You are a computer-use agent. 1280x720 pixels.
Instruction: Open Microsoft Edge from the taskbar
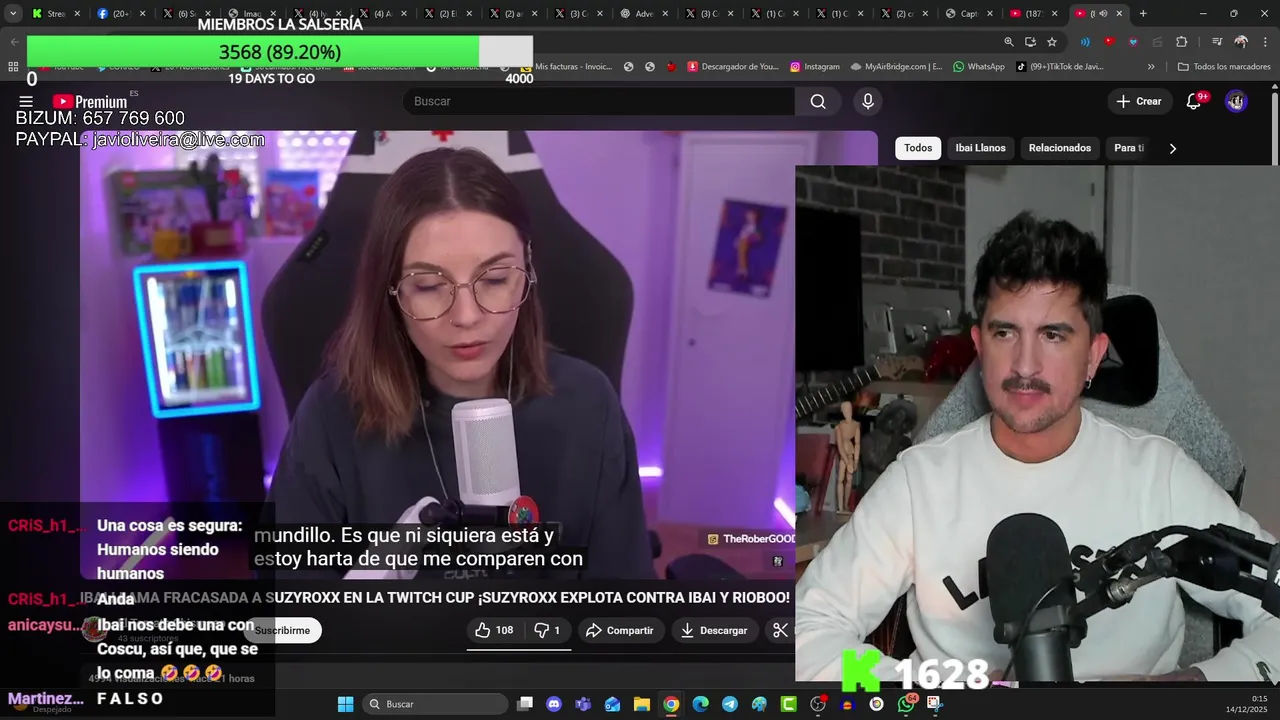701,704
